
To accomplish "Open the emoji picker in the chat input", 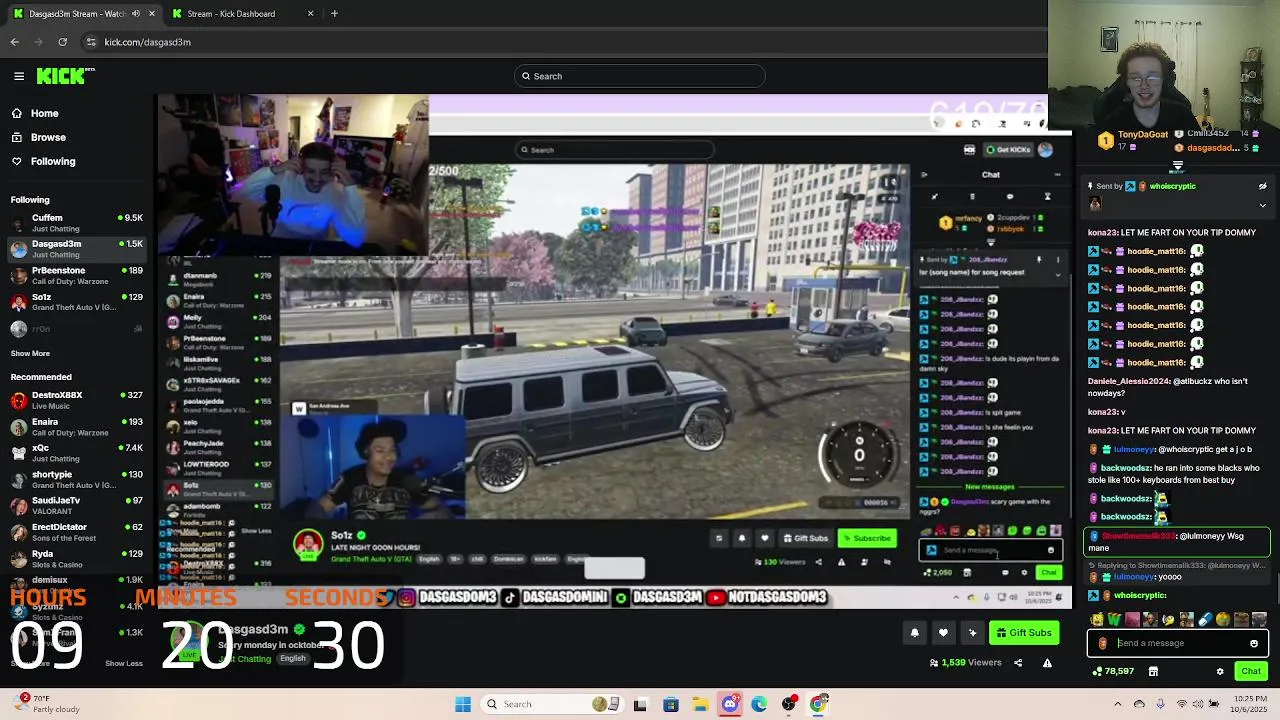I will pos(1254,643).
